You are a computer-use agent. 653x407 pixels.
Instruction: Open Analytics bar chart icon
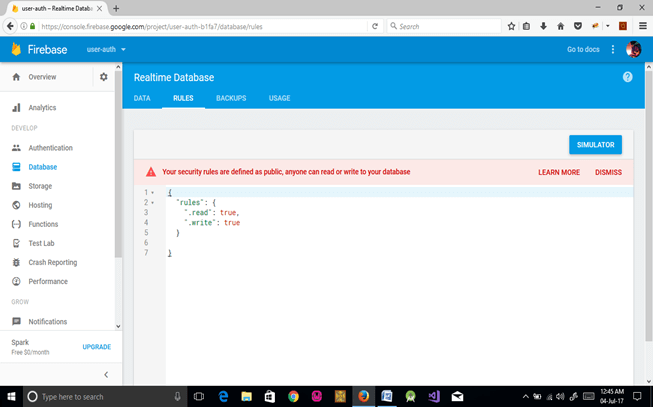(x=16, y=107)
